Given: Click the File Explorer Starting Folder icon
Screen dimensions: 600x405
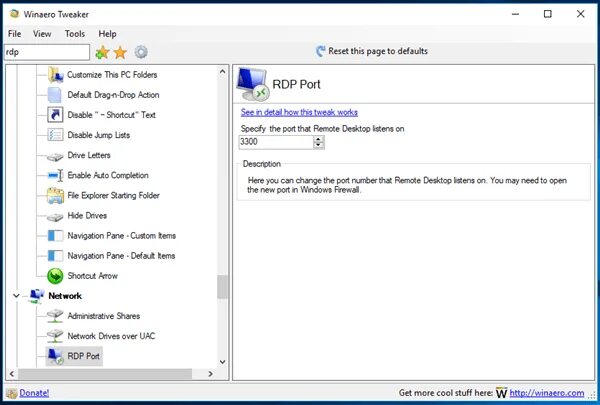Looking at the screenshot, I should click(55, 196).
